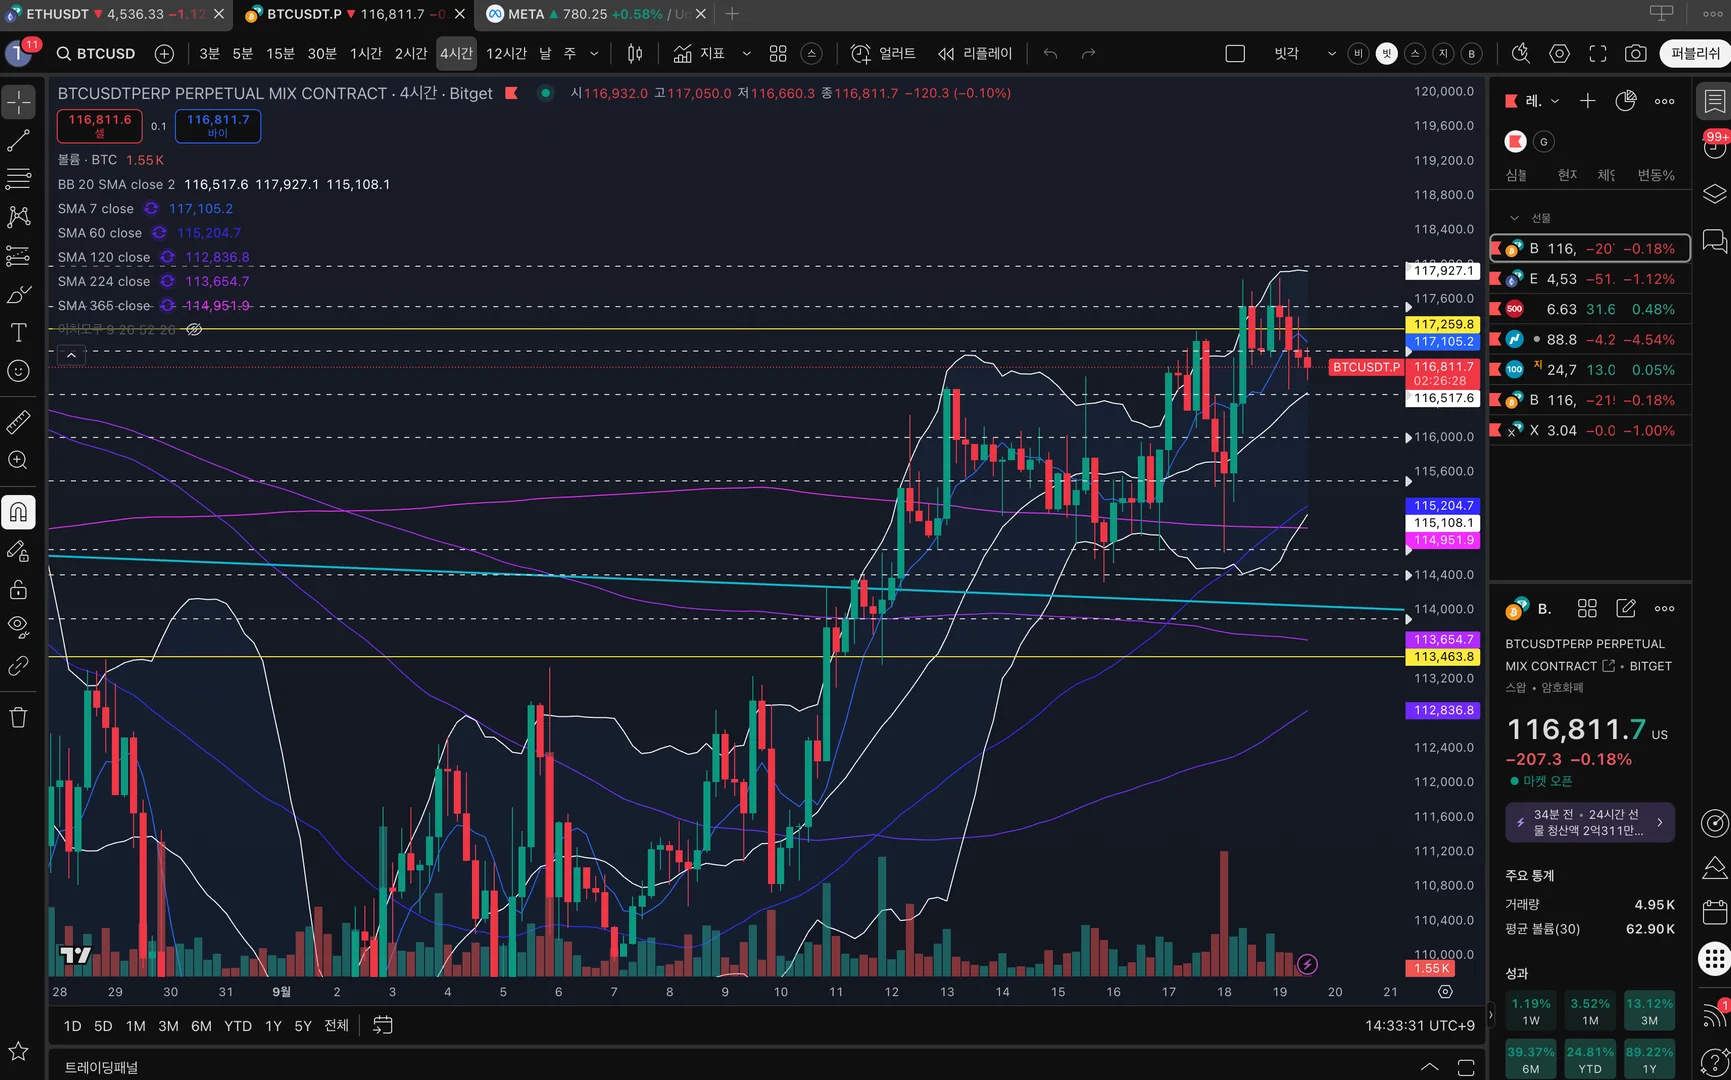The height and width of the screenshot is (1080, 1731).
Task: Select the YTD date range
Action: [238, 1026]
